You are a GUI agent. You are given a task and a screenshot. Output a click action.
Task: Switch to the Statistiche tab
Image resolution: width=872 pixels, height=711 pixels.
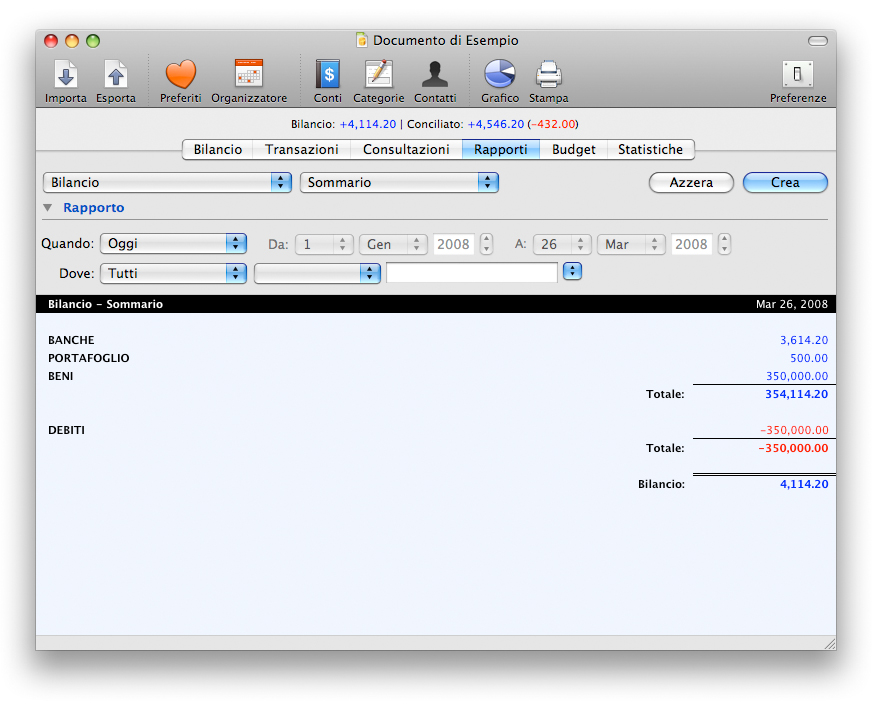point(651,150)
